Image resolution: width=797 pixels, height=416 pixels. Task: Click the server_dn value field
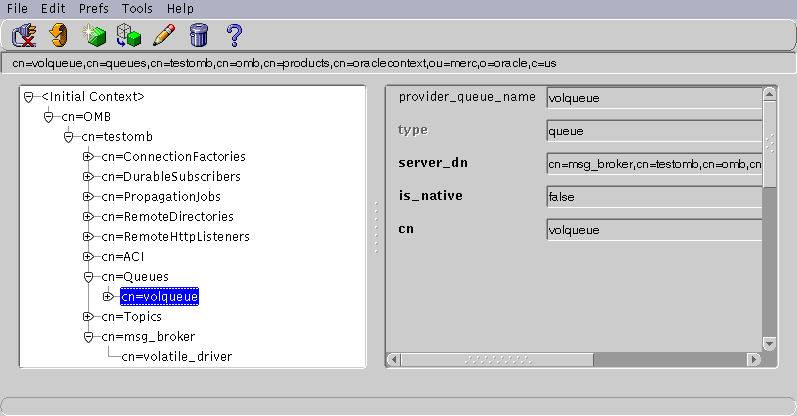654,163
